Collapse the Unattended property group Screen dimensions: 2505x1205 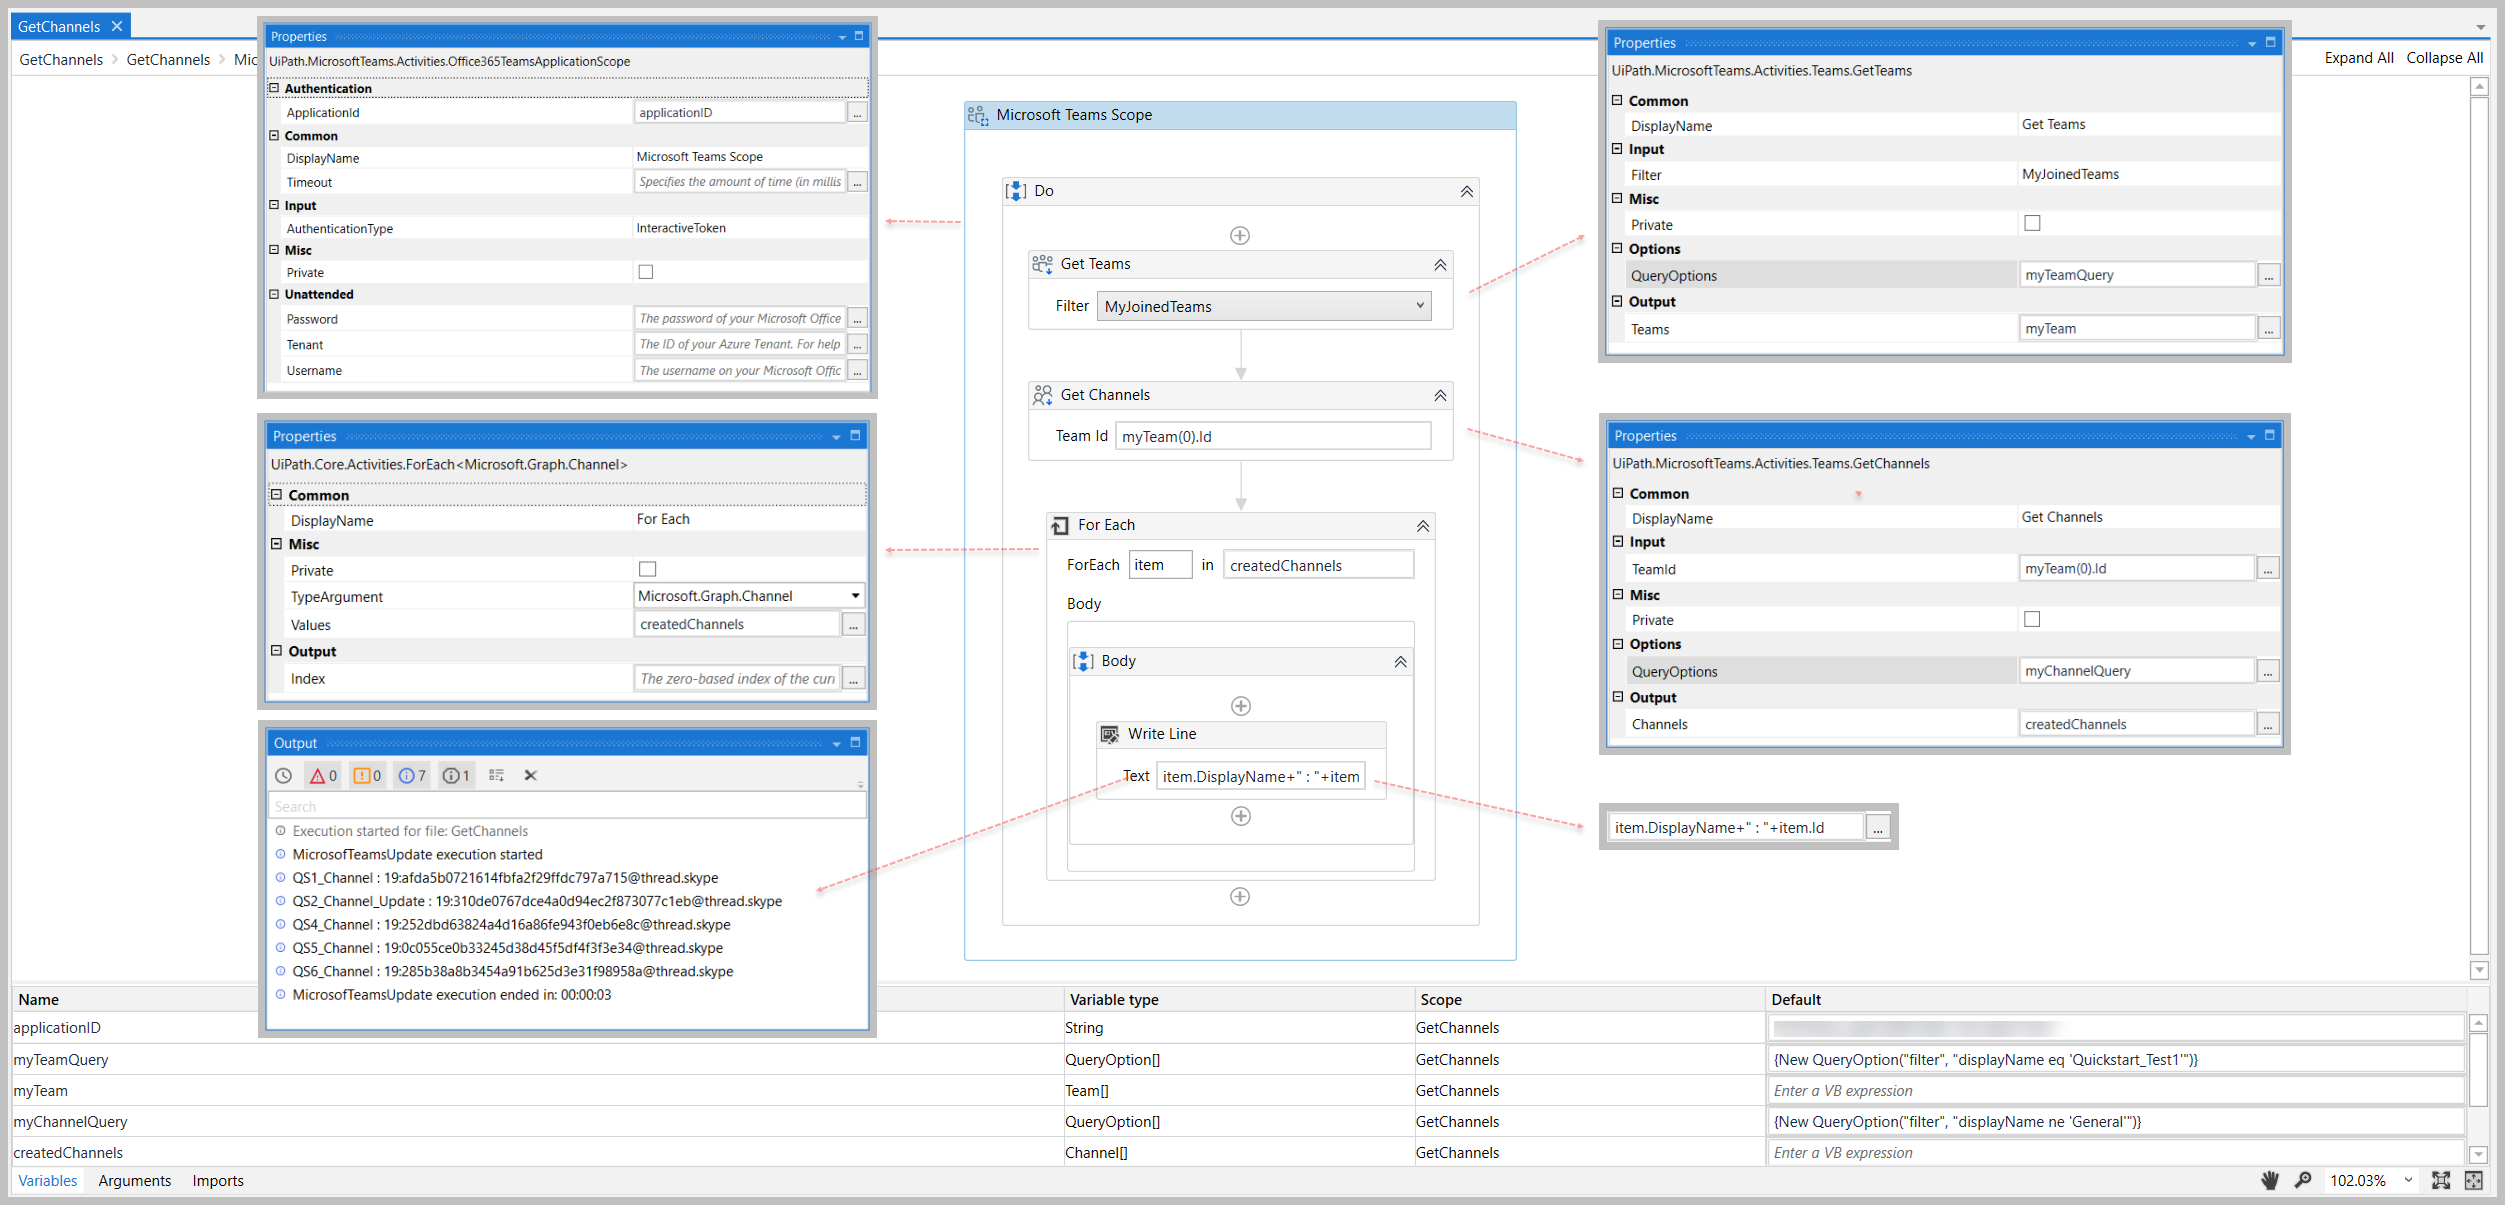pos(274,294)
